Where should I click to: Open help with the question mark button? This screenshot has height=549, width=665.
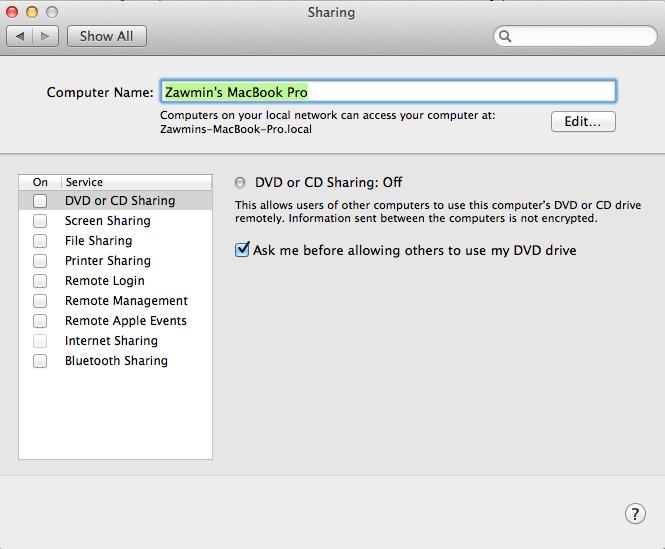pyautogui.click(x=635, y=514)
